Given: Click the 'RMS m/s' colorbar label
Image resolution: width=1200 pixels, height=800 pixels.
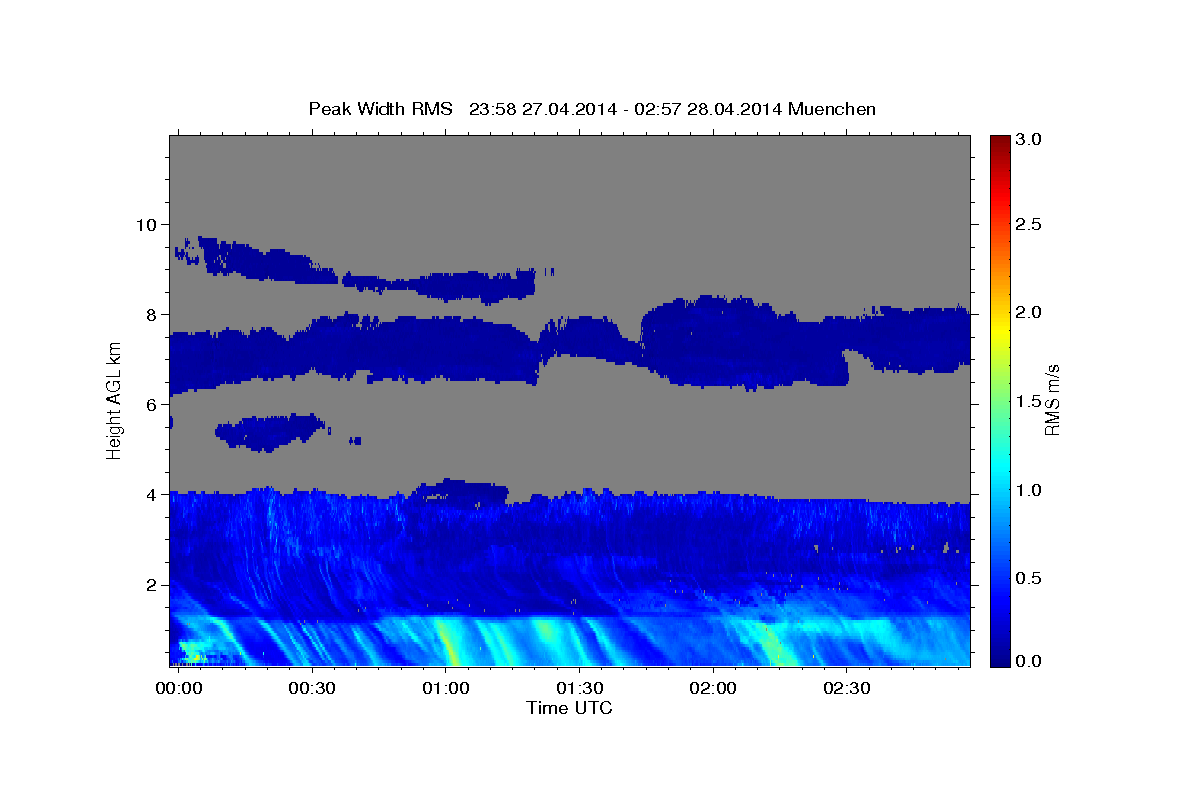Looking at the screenshot, I should point(1052,400).
